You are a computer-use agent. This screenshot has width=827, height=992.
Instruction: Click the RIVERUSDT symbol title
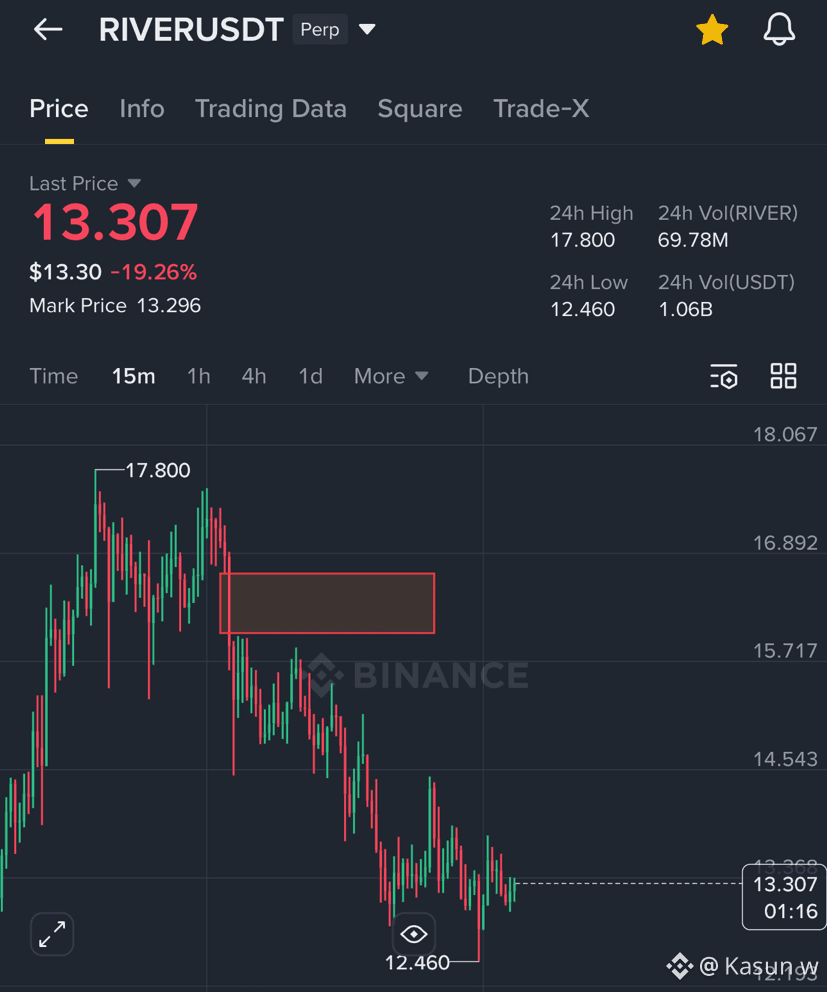pos(191,30)
